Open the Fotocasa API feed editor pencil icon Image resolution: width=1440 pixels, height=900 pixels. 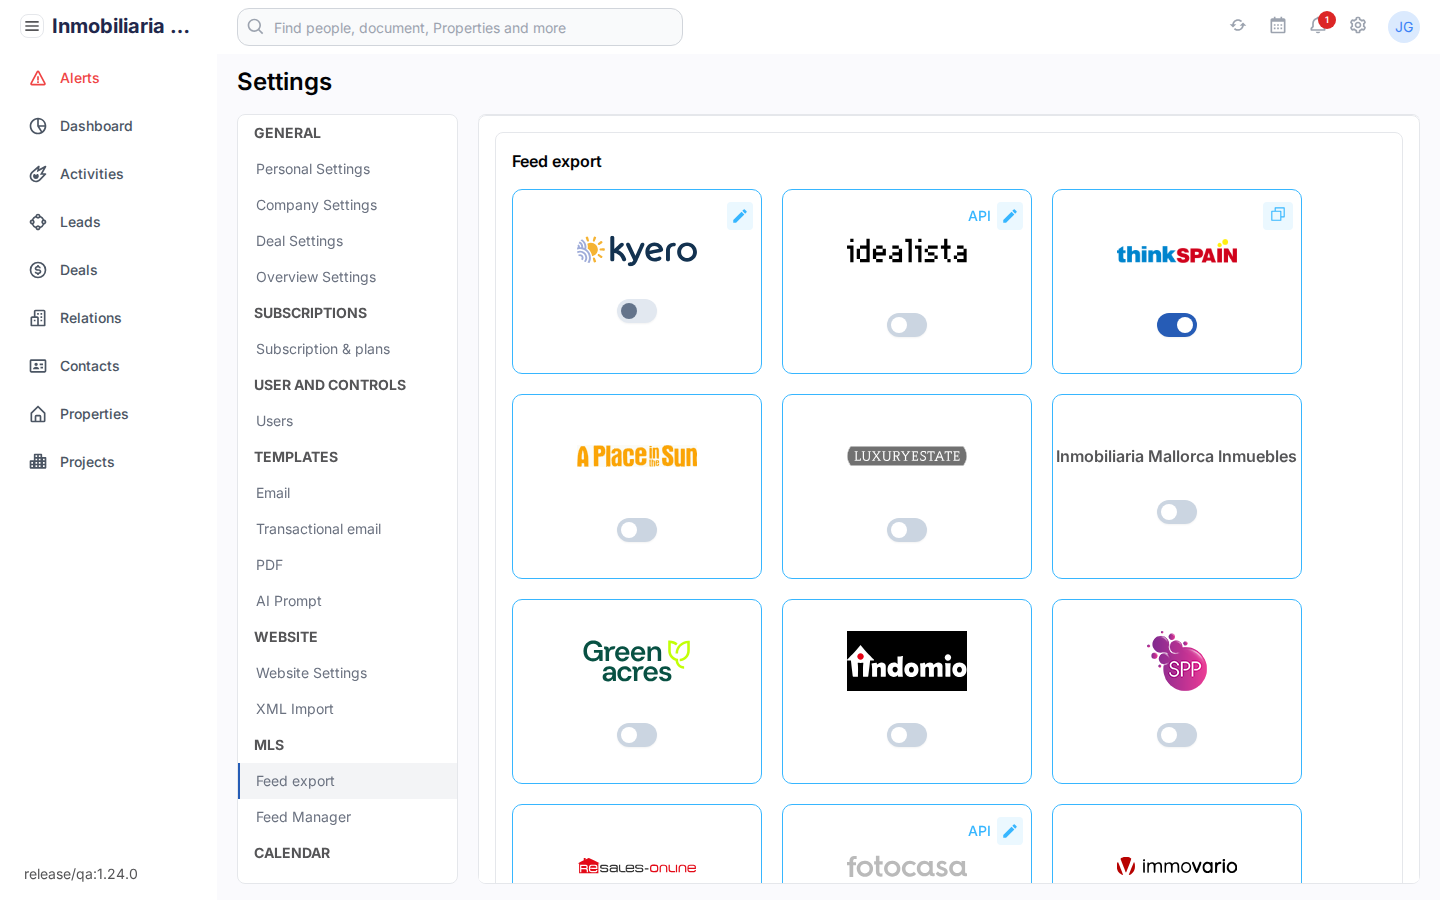[1010, 830]
